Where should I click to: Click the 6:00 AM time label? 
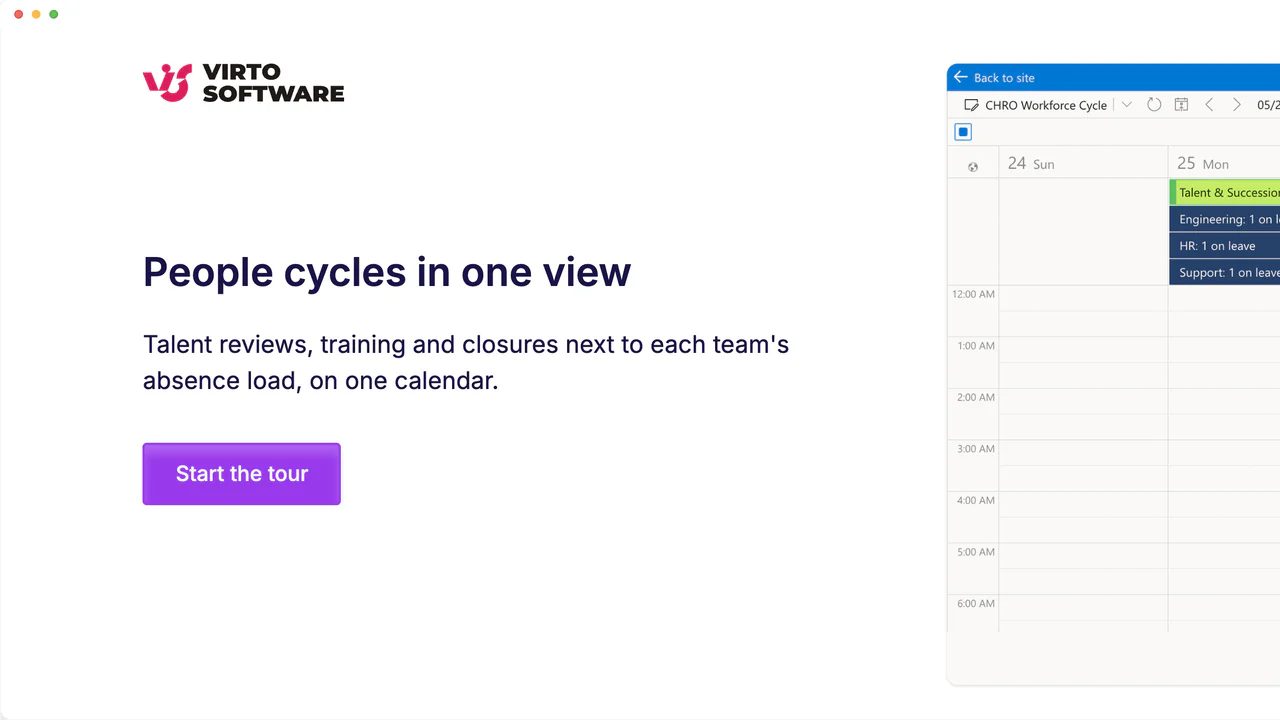[x=975, y=604]
